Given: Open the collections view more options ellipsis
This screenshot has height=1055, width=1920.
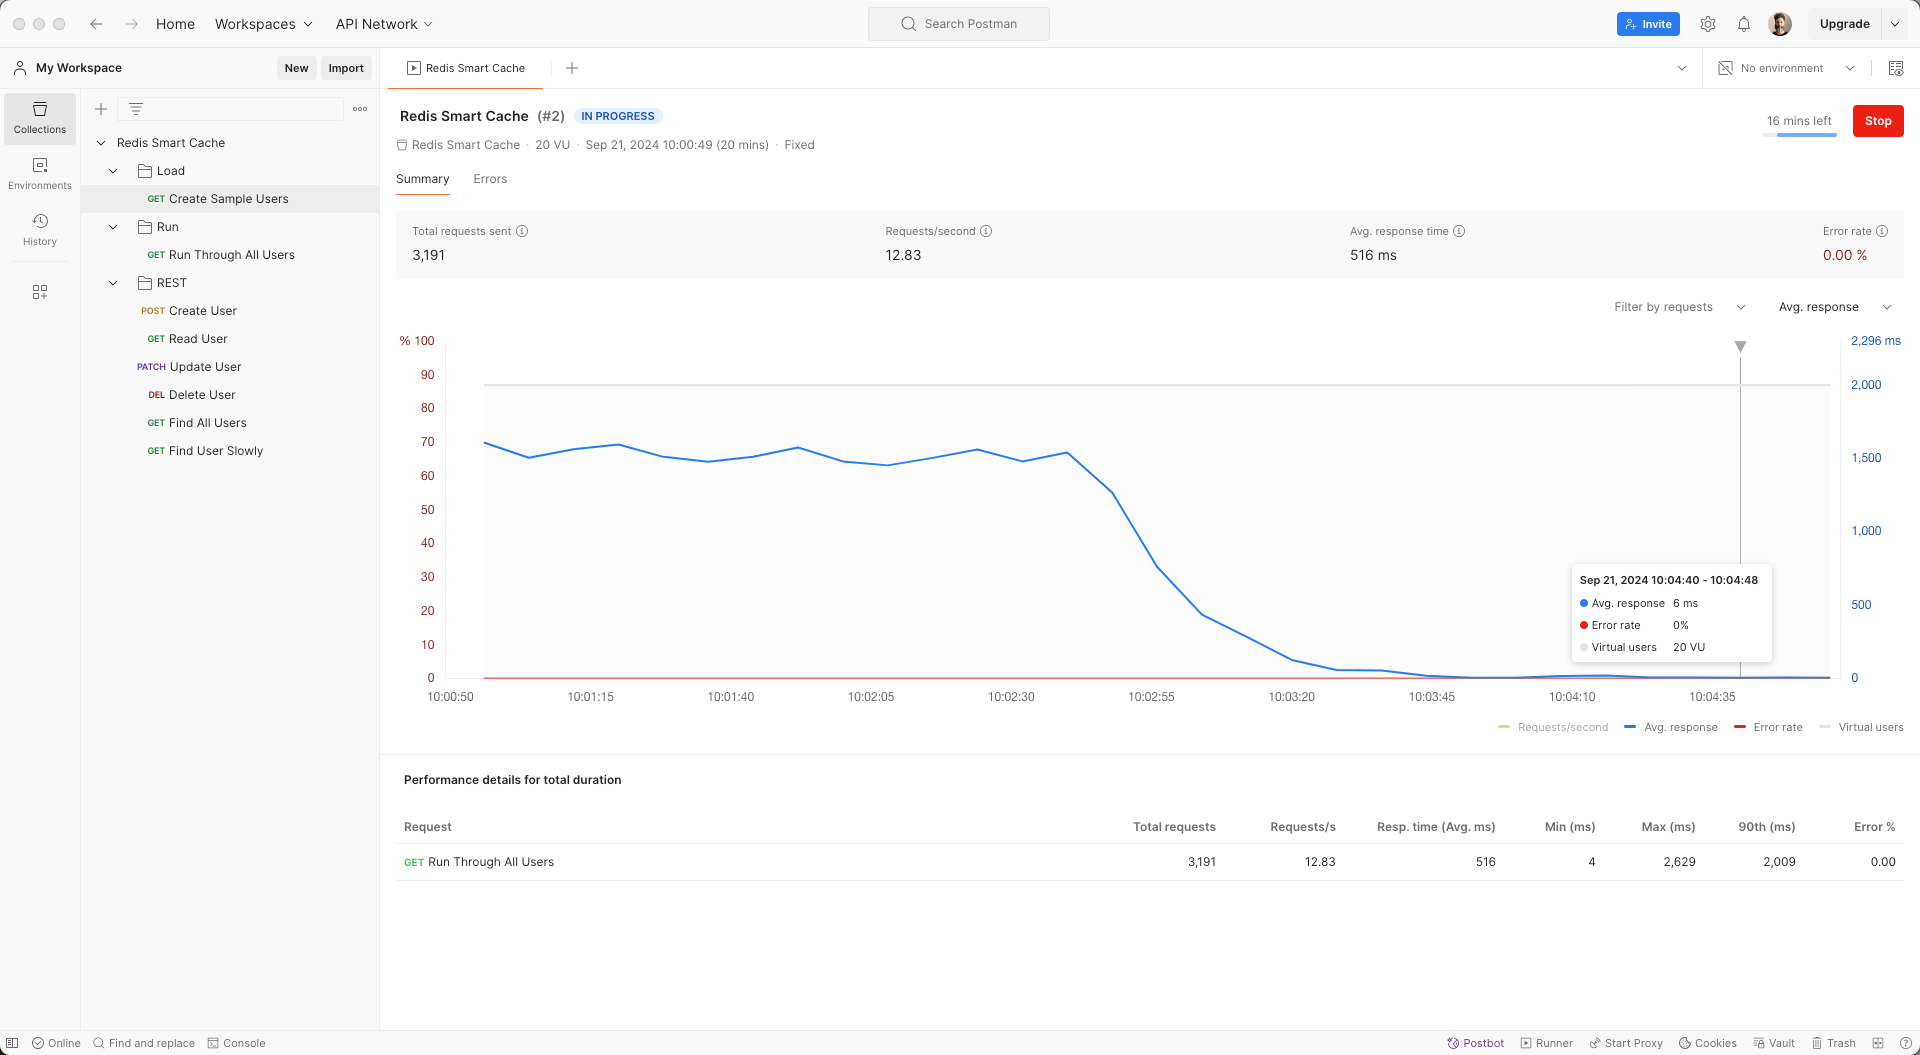Looking at the screenshot, I should point(360,109).
